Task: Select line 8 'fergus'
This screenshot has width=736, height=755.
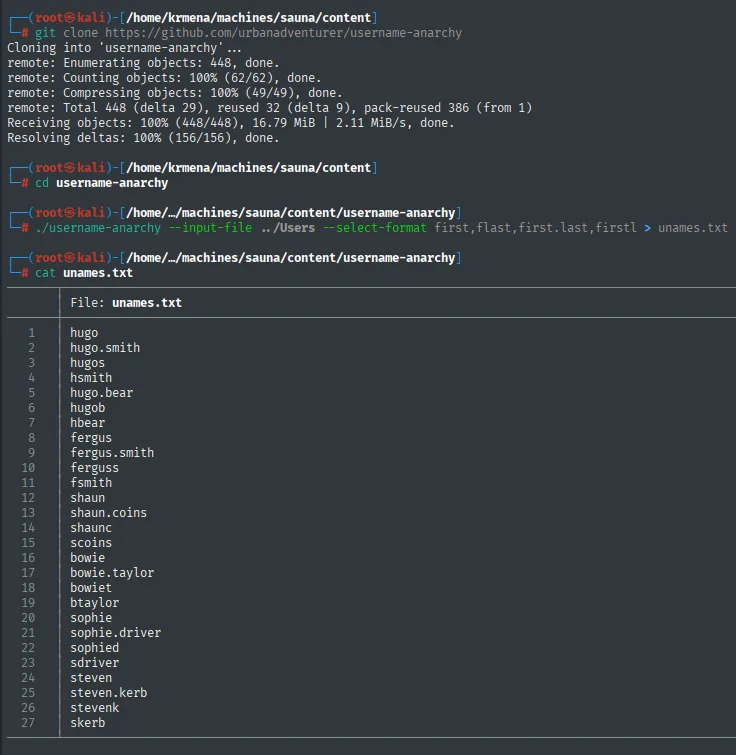Action: [x=91, y=437]
